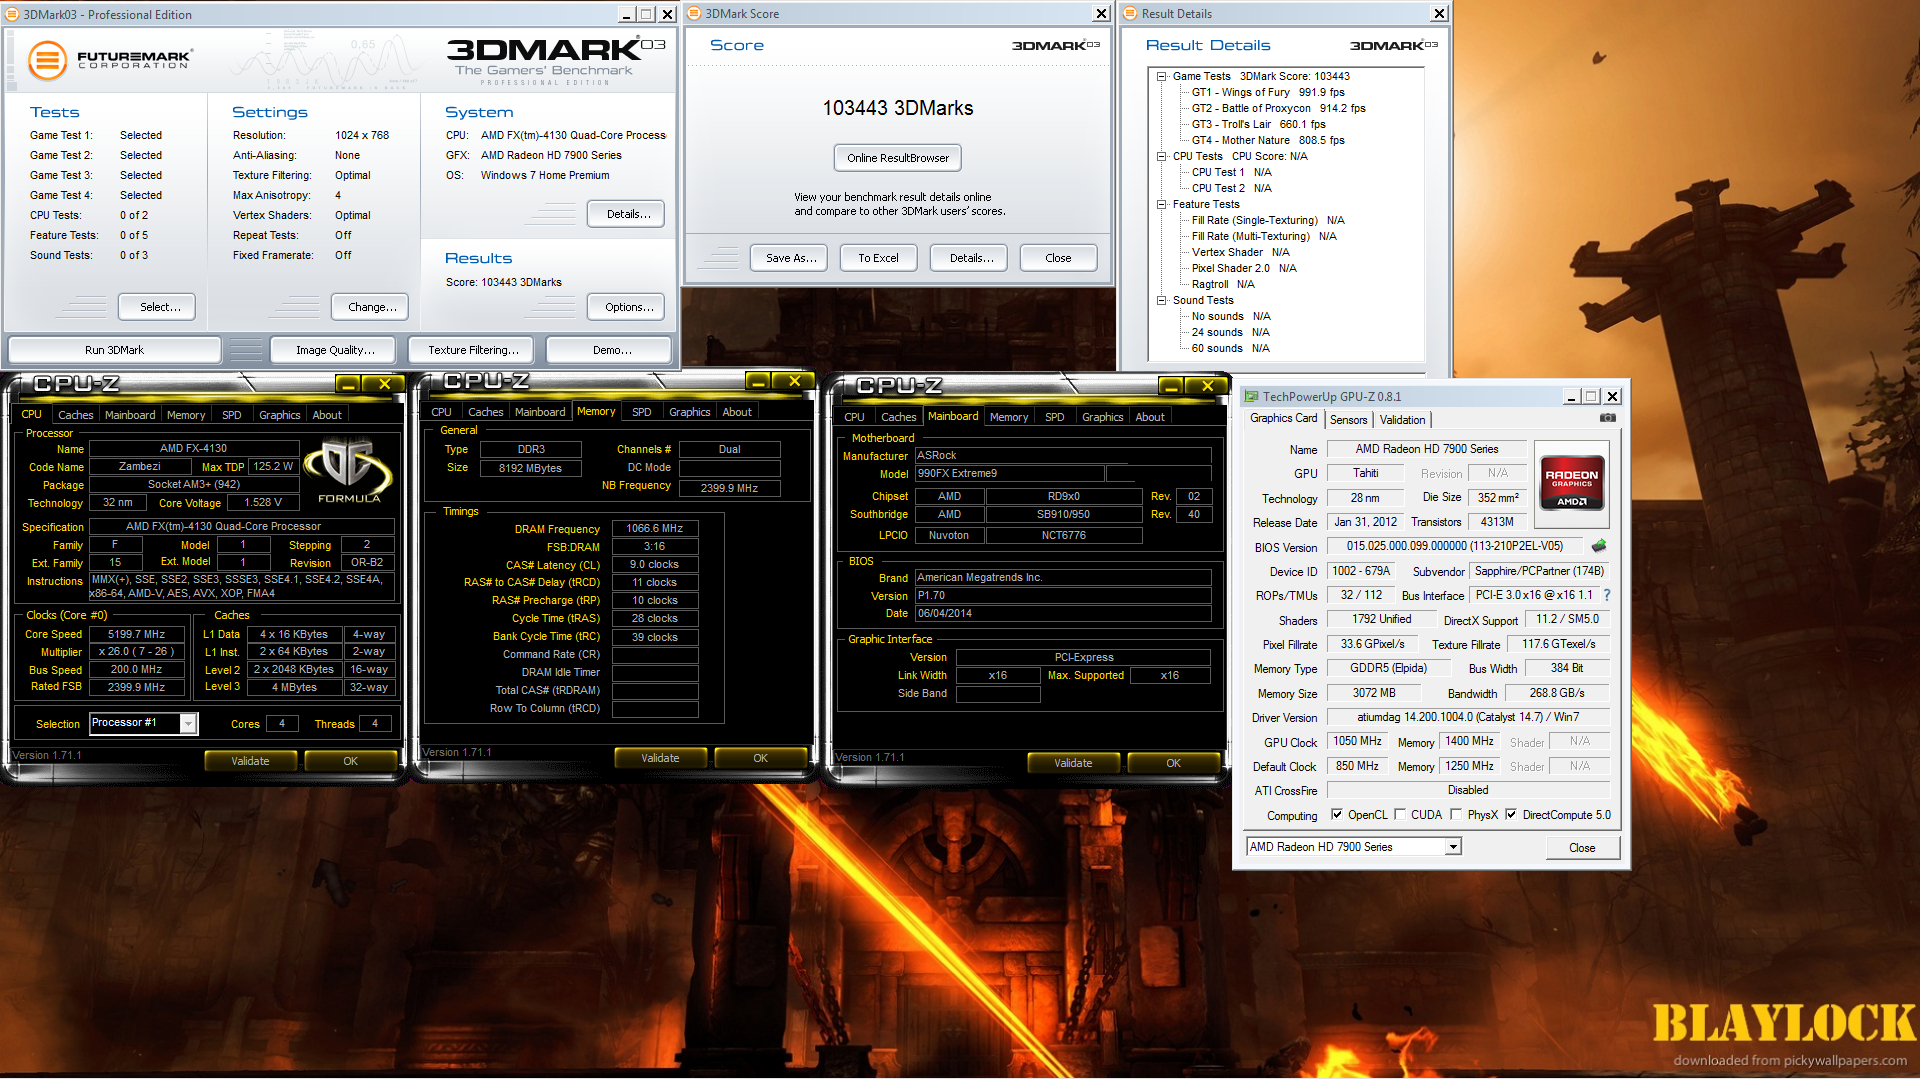This screenshot has width=1920, height=1080.
Task: Click the 103443 3DMarks score text
Action: click(897, 108)
